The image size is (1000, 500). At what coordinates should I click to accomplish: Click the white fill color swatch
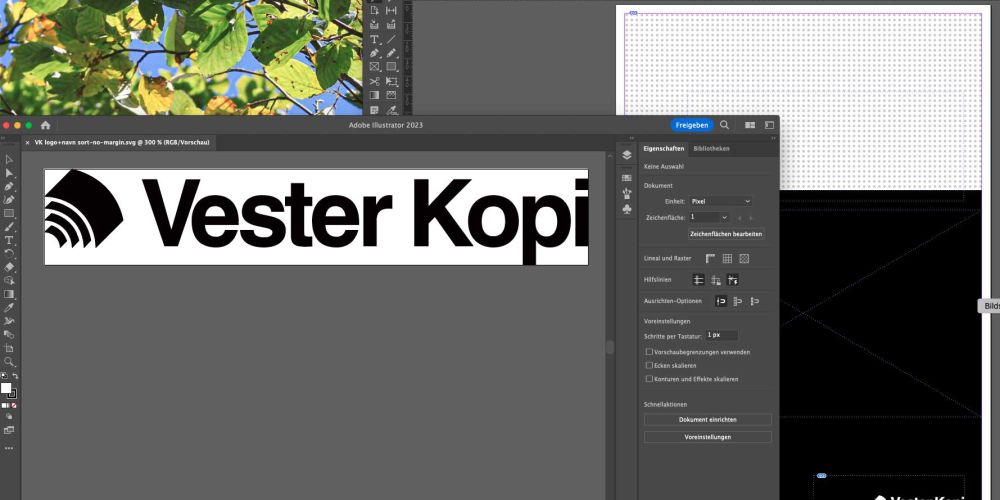[6, 388]
